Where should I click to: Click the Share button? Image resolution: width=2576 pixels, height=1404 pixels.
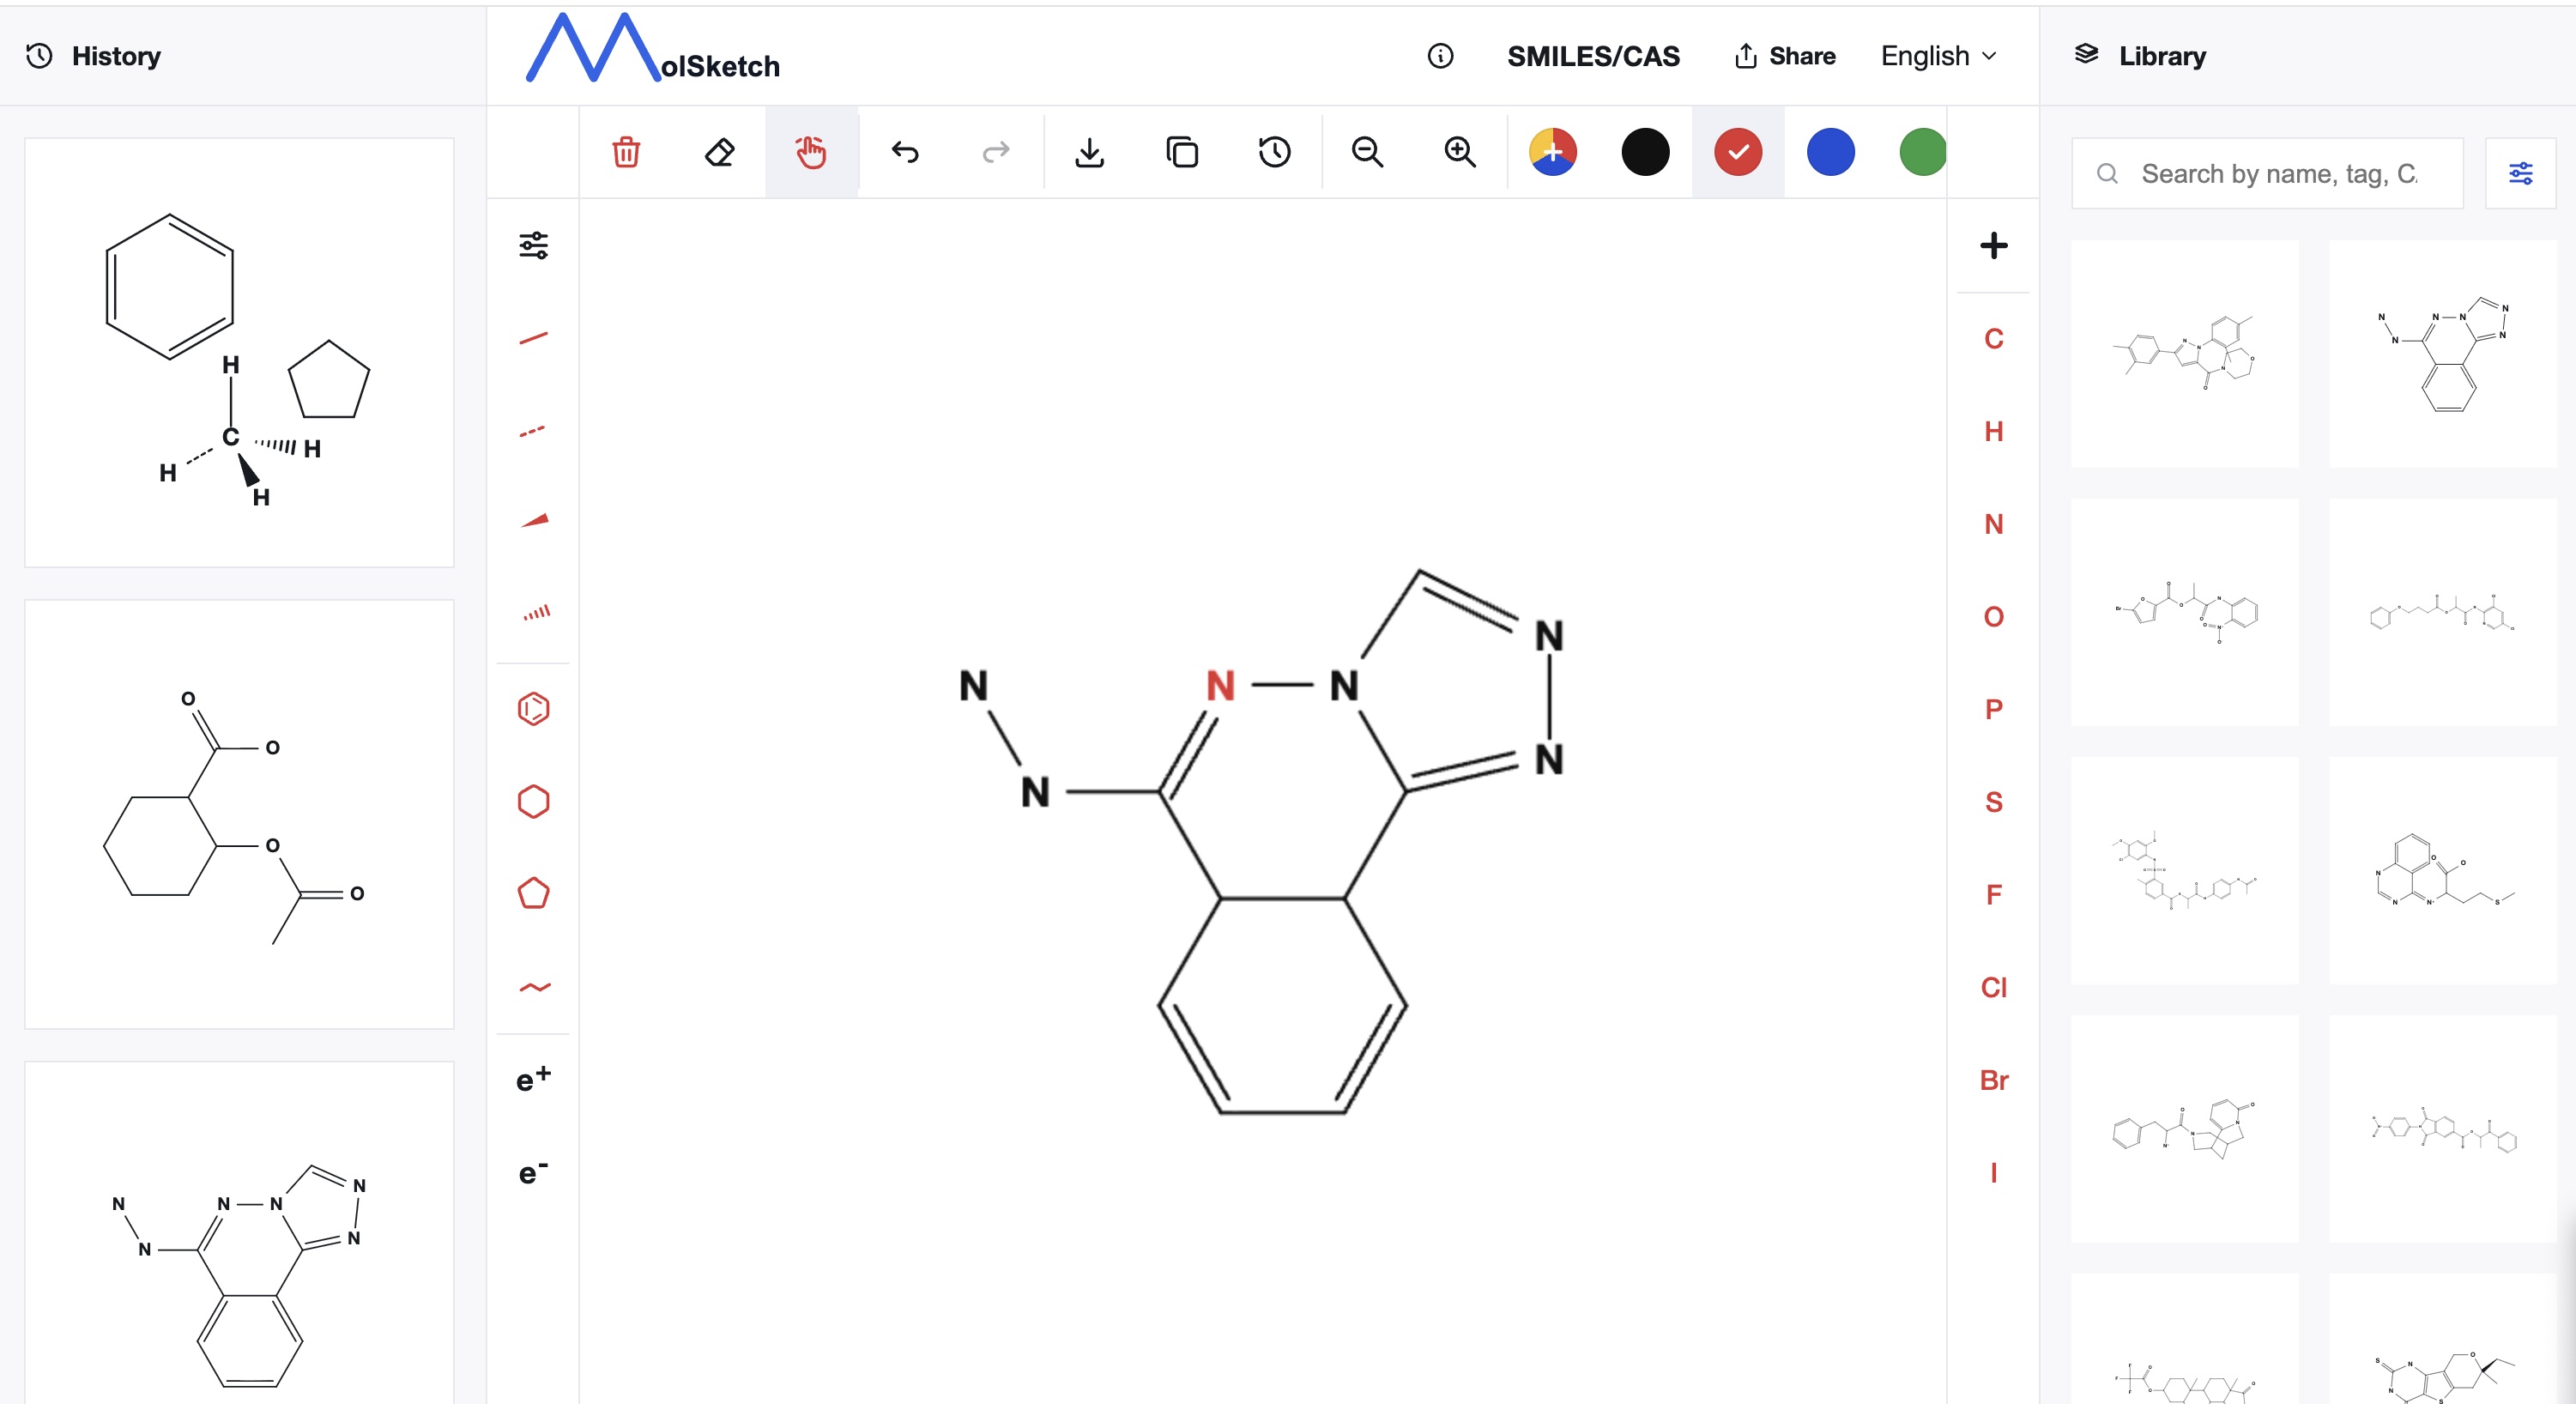[1785, 56]
